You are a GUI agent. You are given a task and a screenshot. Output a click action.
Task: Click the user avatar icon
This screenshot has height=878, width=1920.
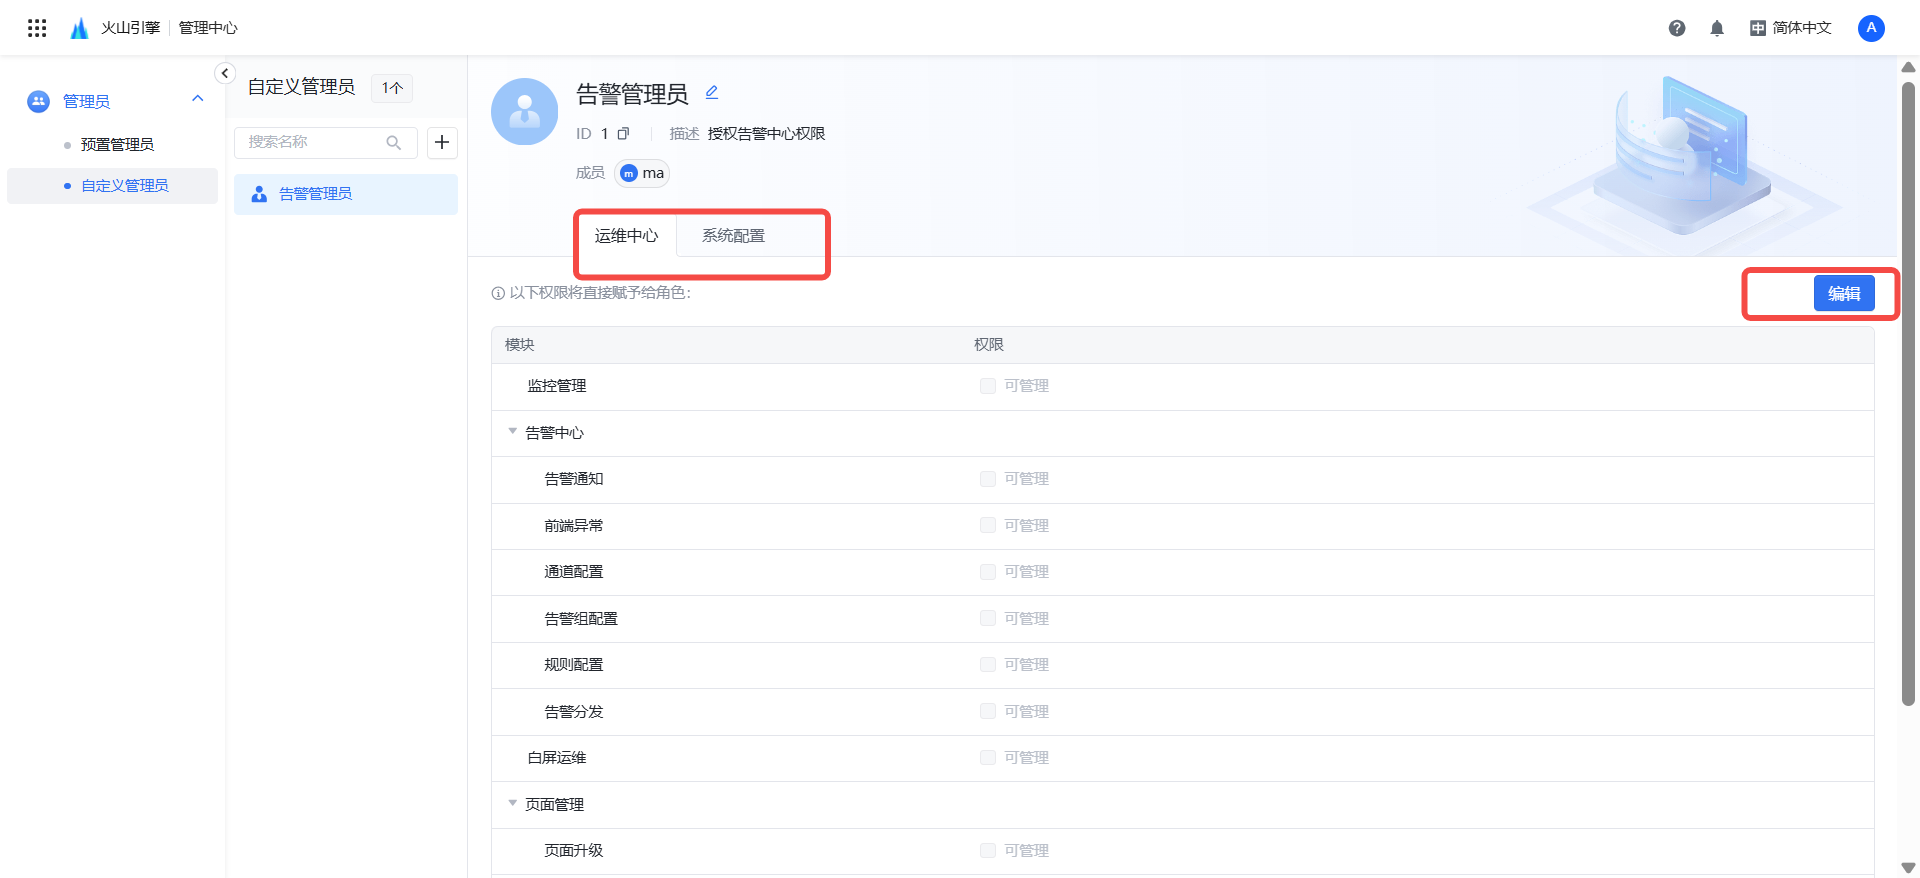click(x=1871, y=28)
